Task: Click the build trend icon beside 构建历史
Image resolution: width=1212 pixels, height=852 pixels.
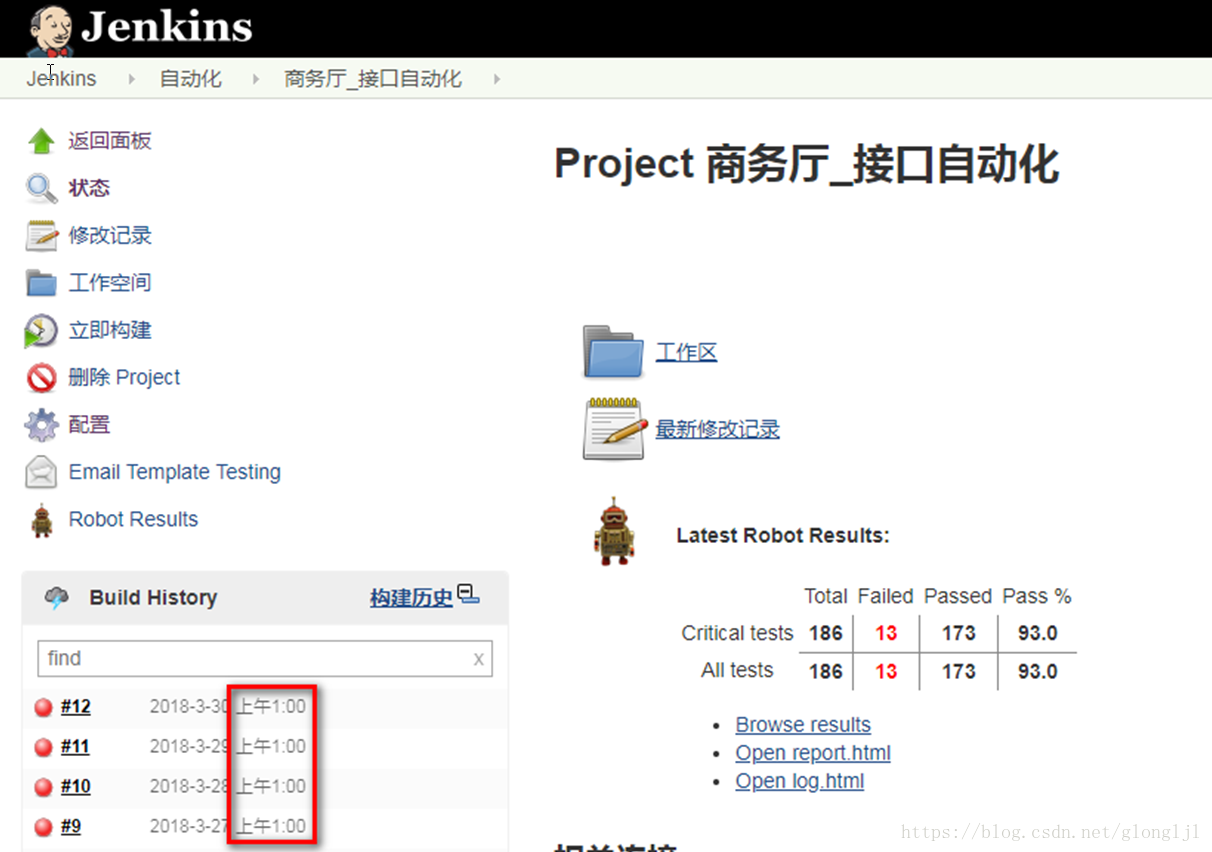Action: [x=468, y=595]
